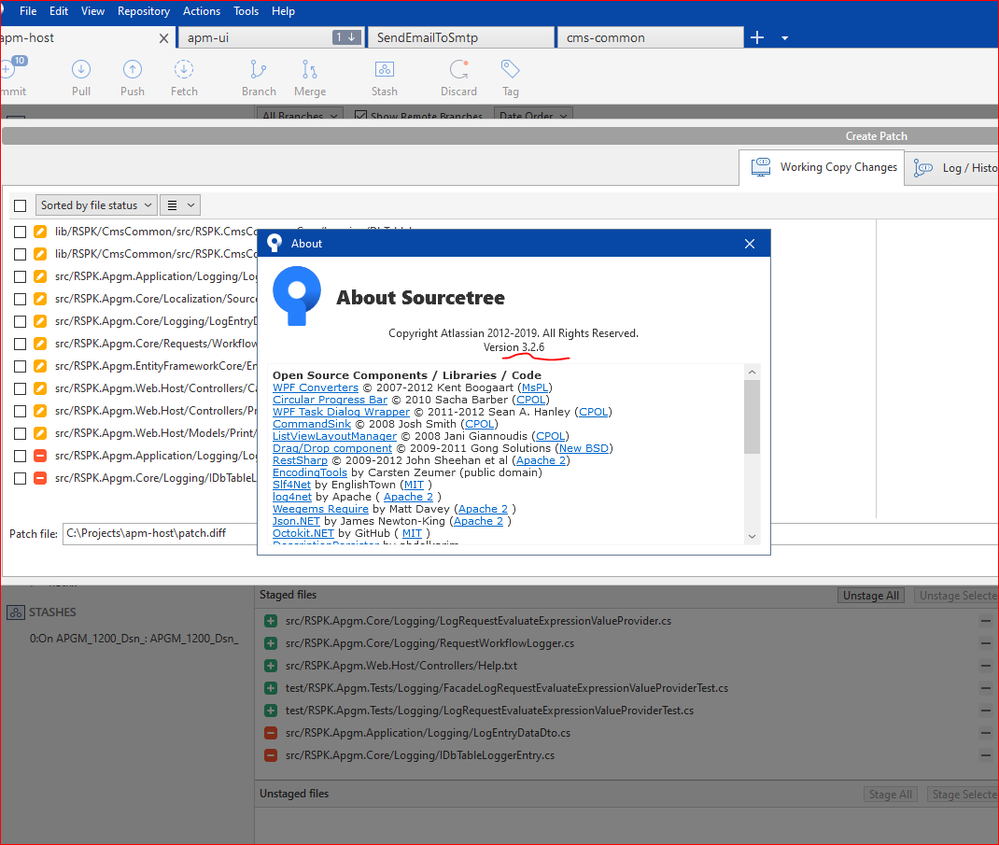This screenshot has width=999, height=845.
Task: Click the About list scrollbar thumb
Action: coord(752,417)
